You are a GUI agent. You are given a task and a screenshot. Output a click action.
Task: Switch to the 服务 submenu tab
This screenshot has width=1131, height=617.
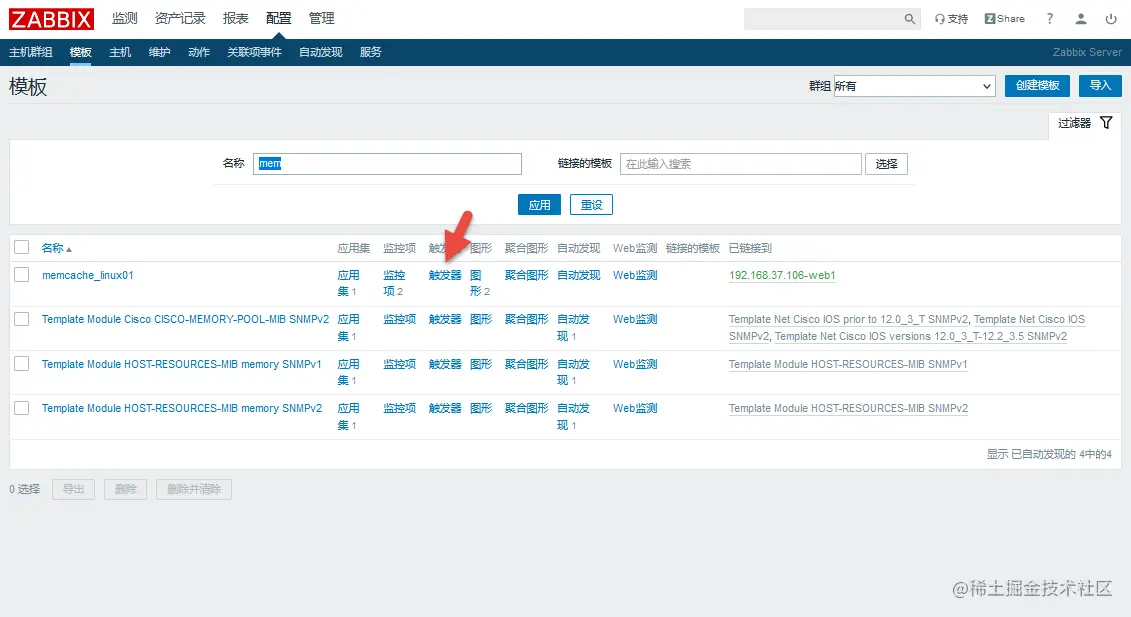click(x=371, y=52)
